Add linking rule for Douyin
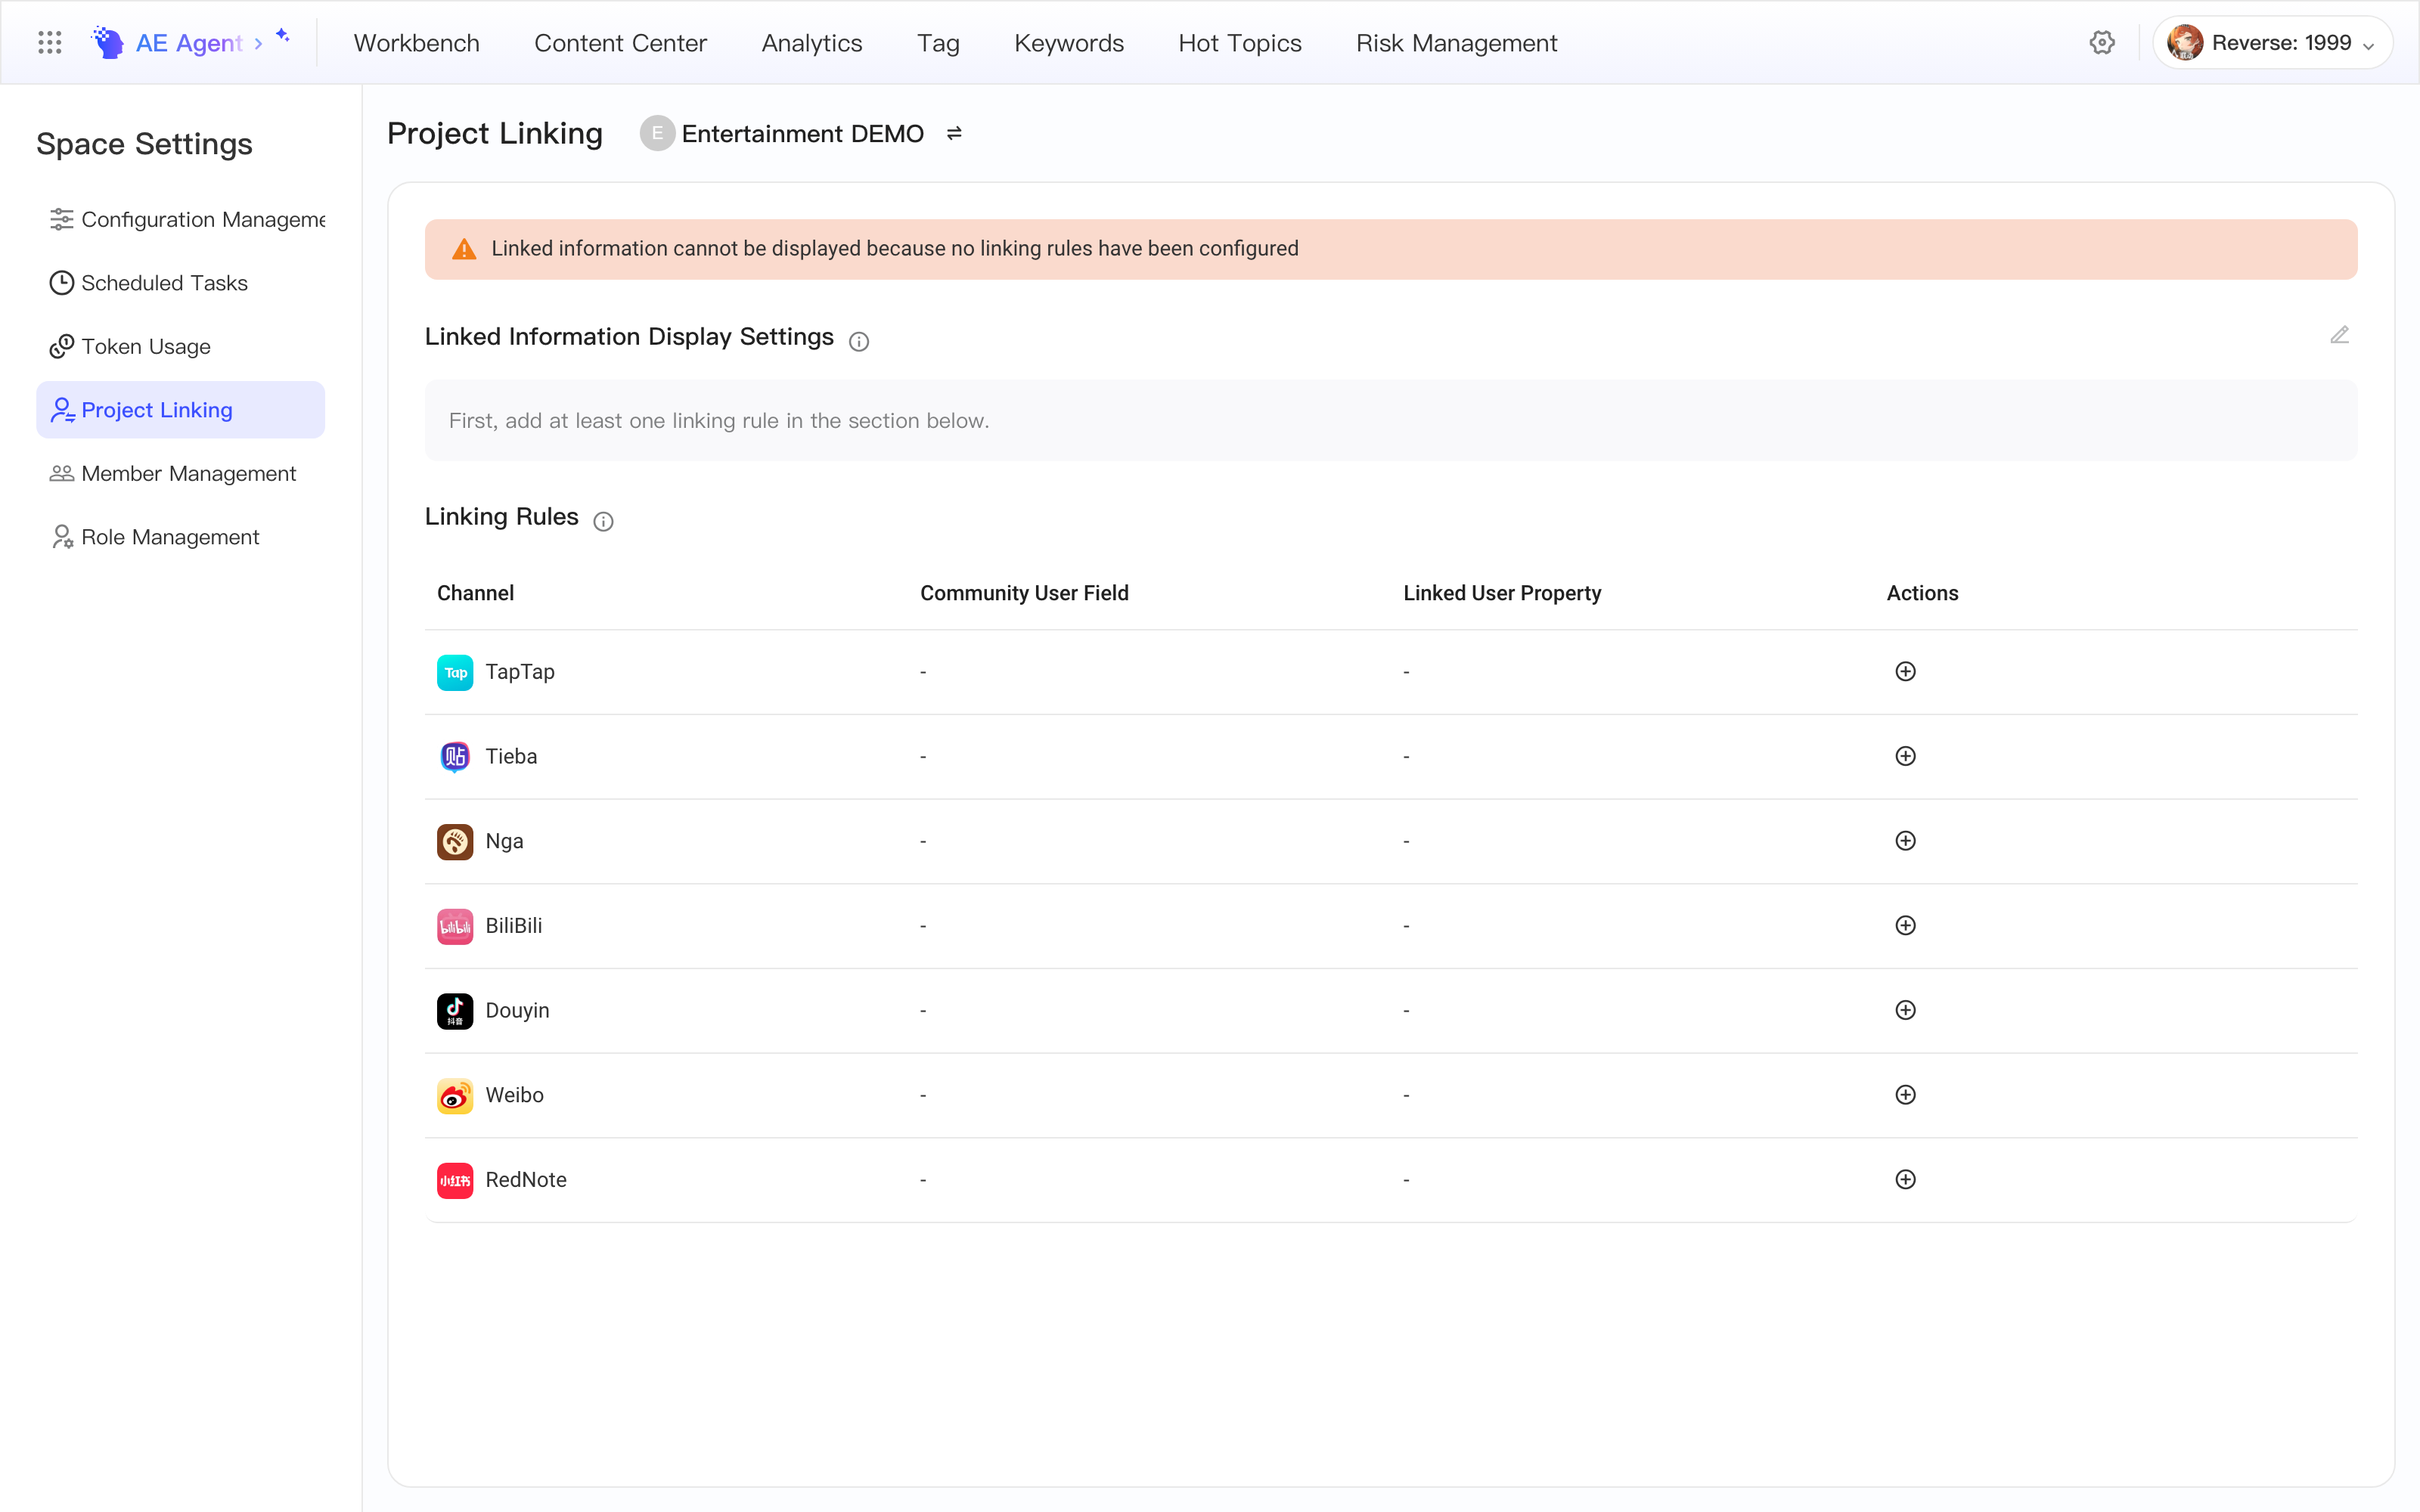Screen dimensions: 2420x1512 click(x=1905, y=1010)
